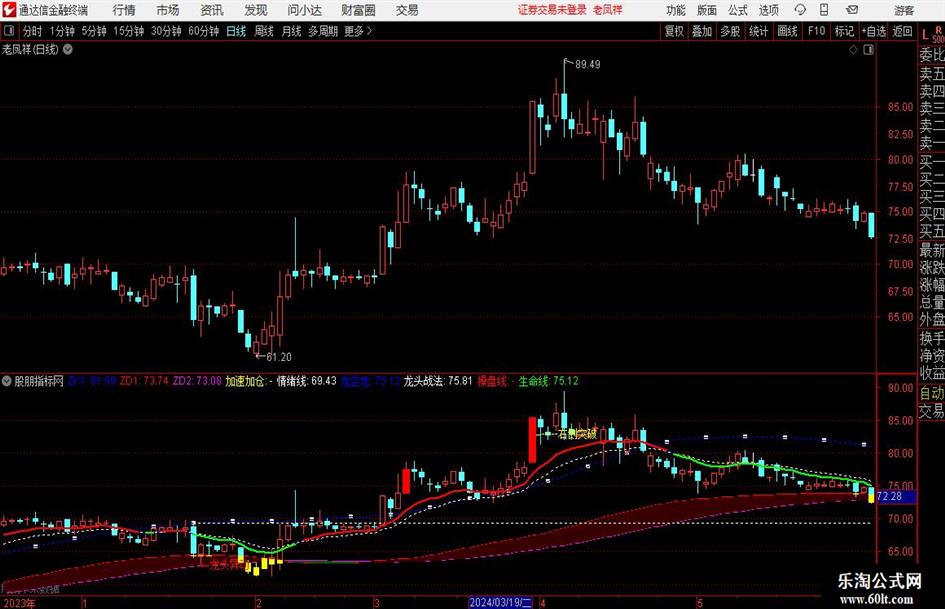Open the 行情 menu
This screenshot has height=609, width=945.
pos(124,10)
